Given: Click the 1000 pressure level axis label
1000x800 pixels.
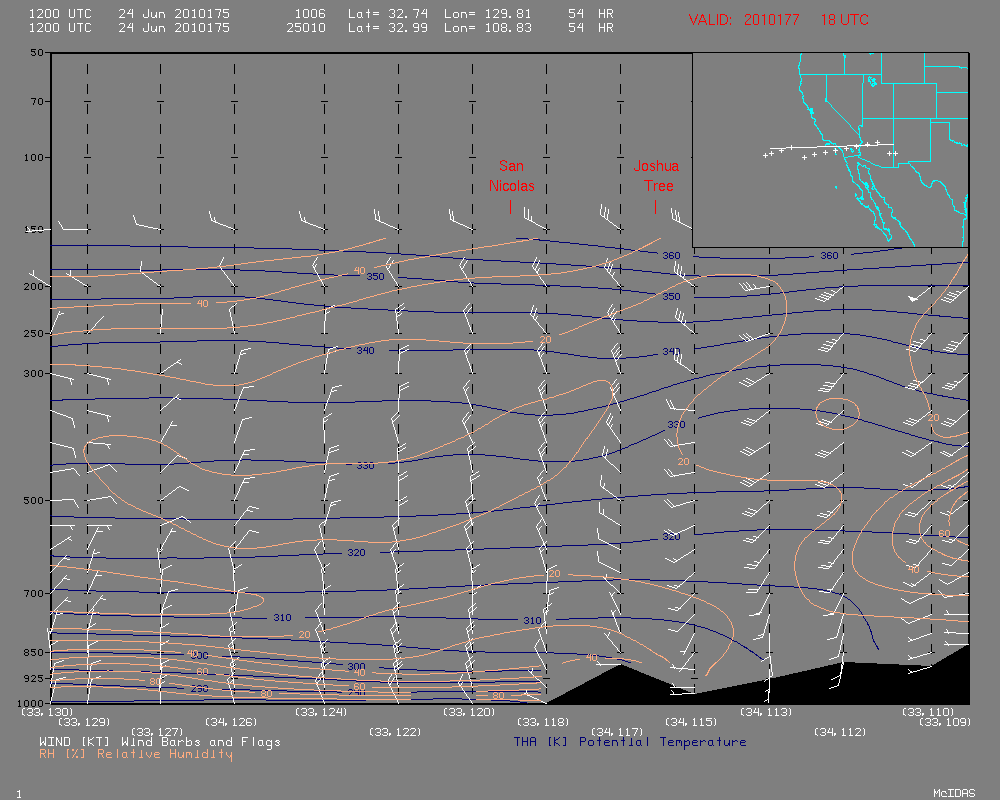Looking at the screenshot, I should [x=32, y=702].
